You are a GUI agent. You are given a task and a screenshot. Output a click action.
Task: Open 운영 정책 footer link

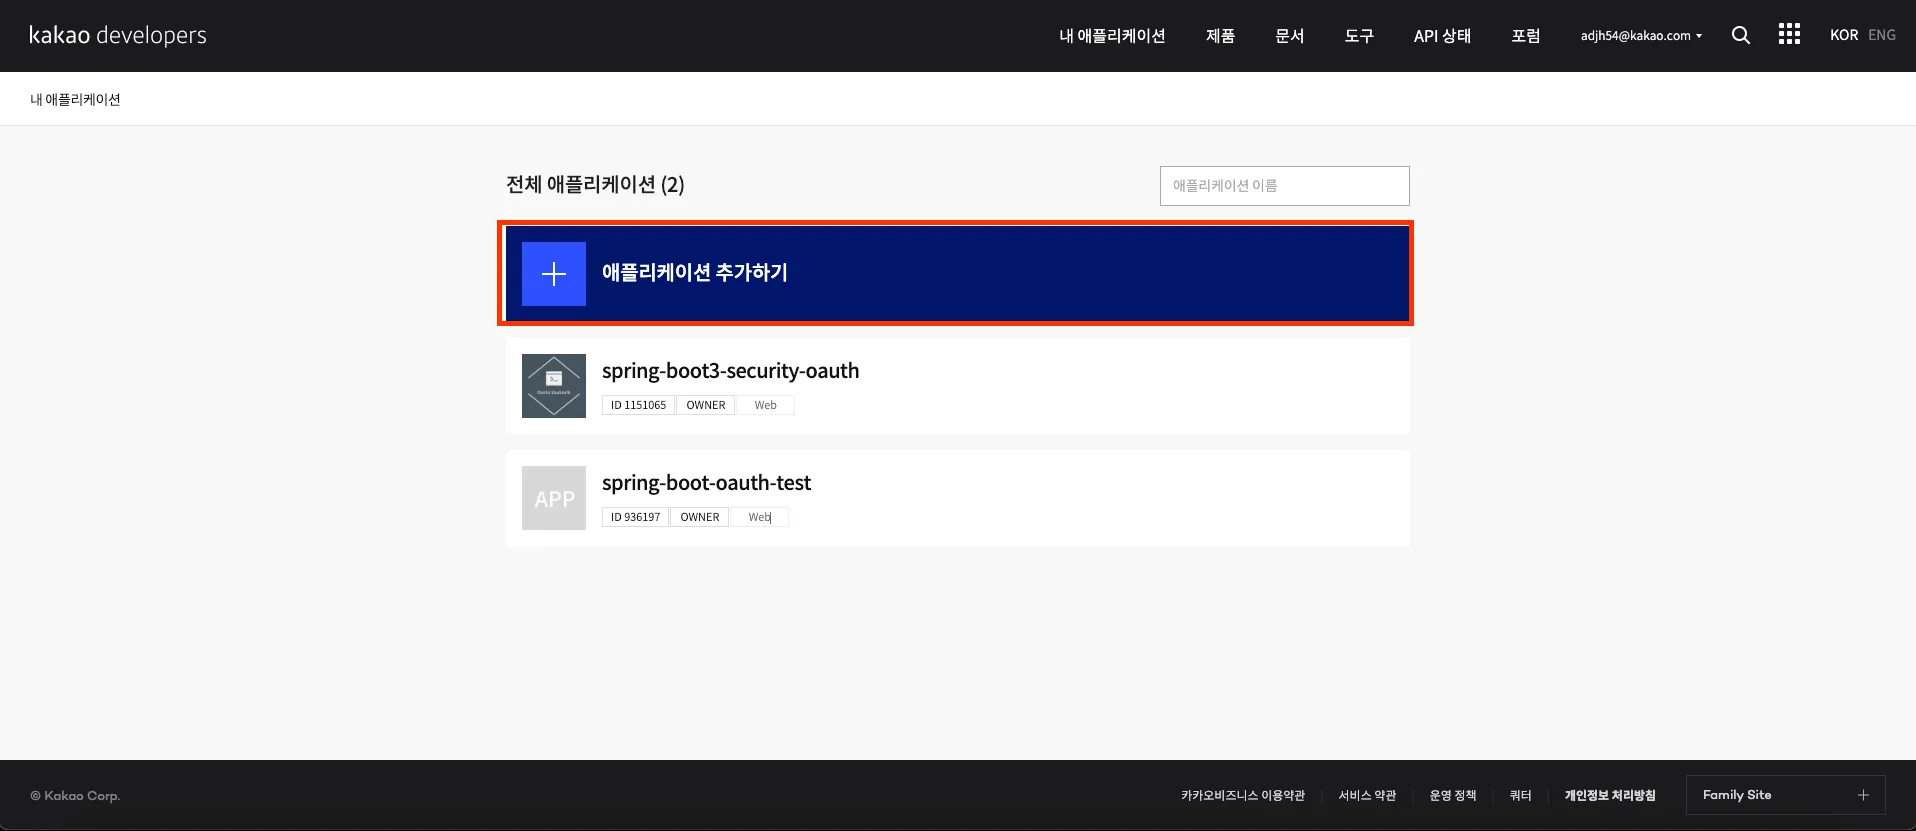coord(1453,796)
